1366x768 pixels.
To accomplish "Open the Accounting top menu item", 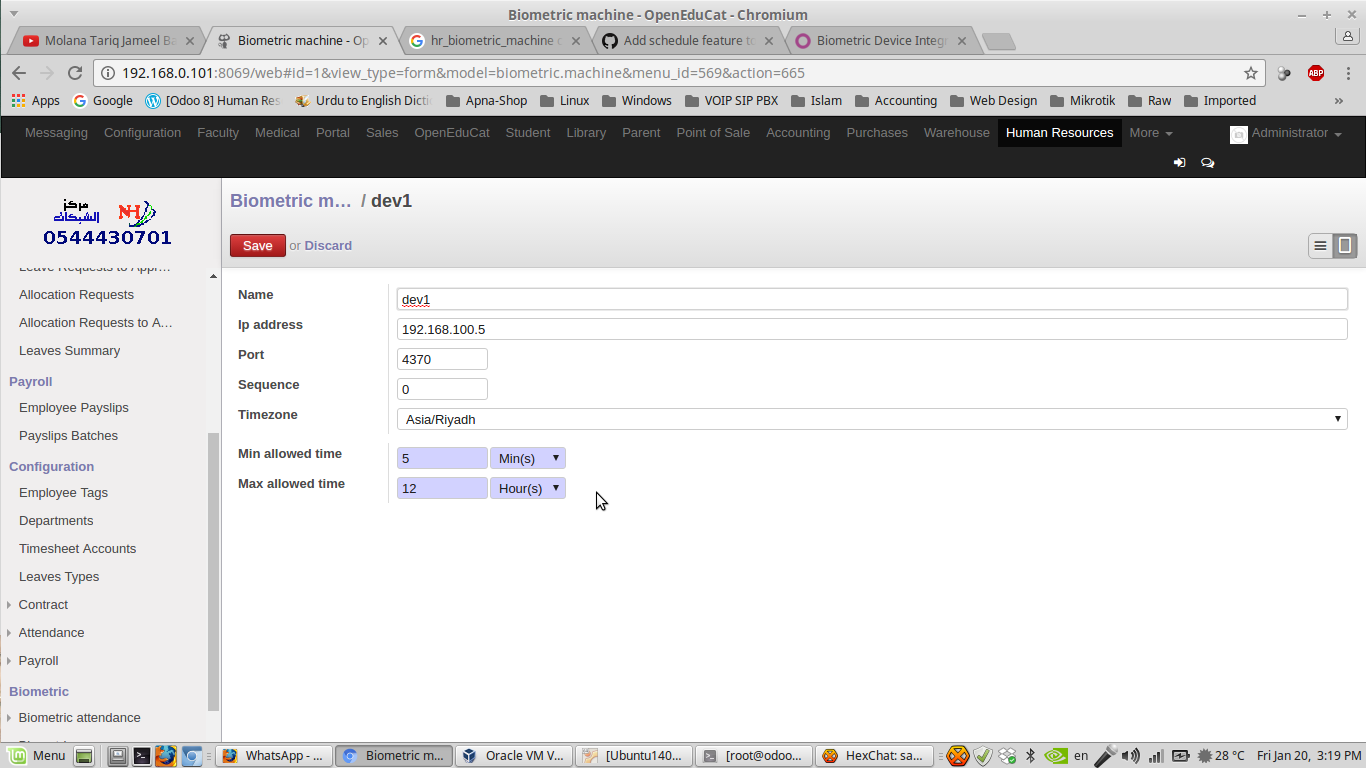I will [798, 133].
